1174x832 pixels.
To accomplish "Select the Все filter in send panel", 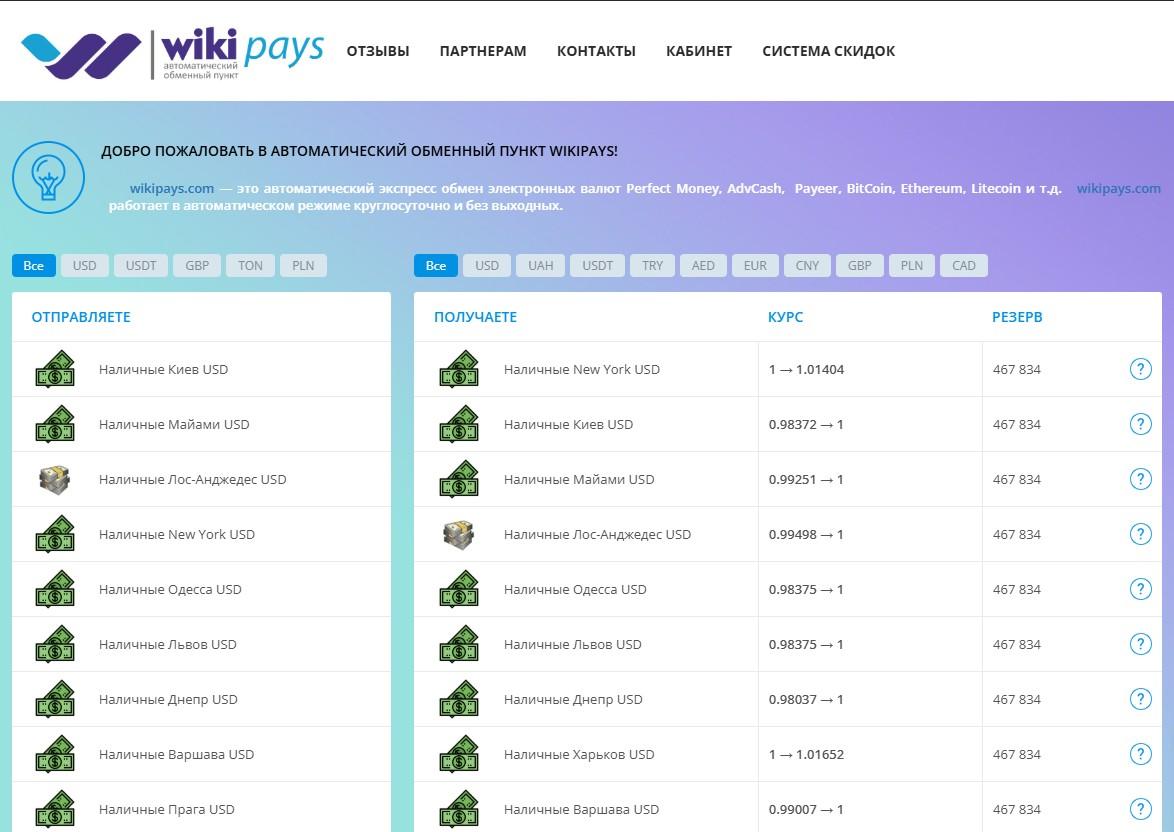I will [x=34, y=265].
